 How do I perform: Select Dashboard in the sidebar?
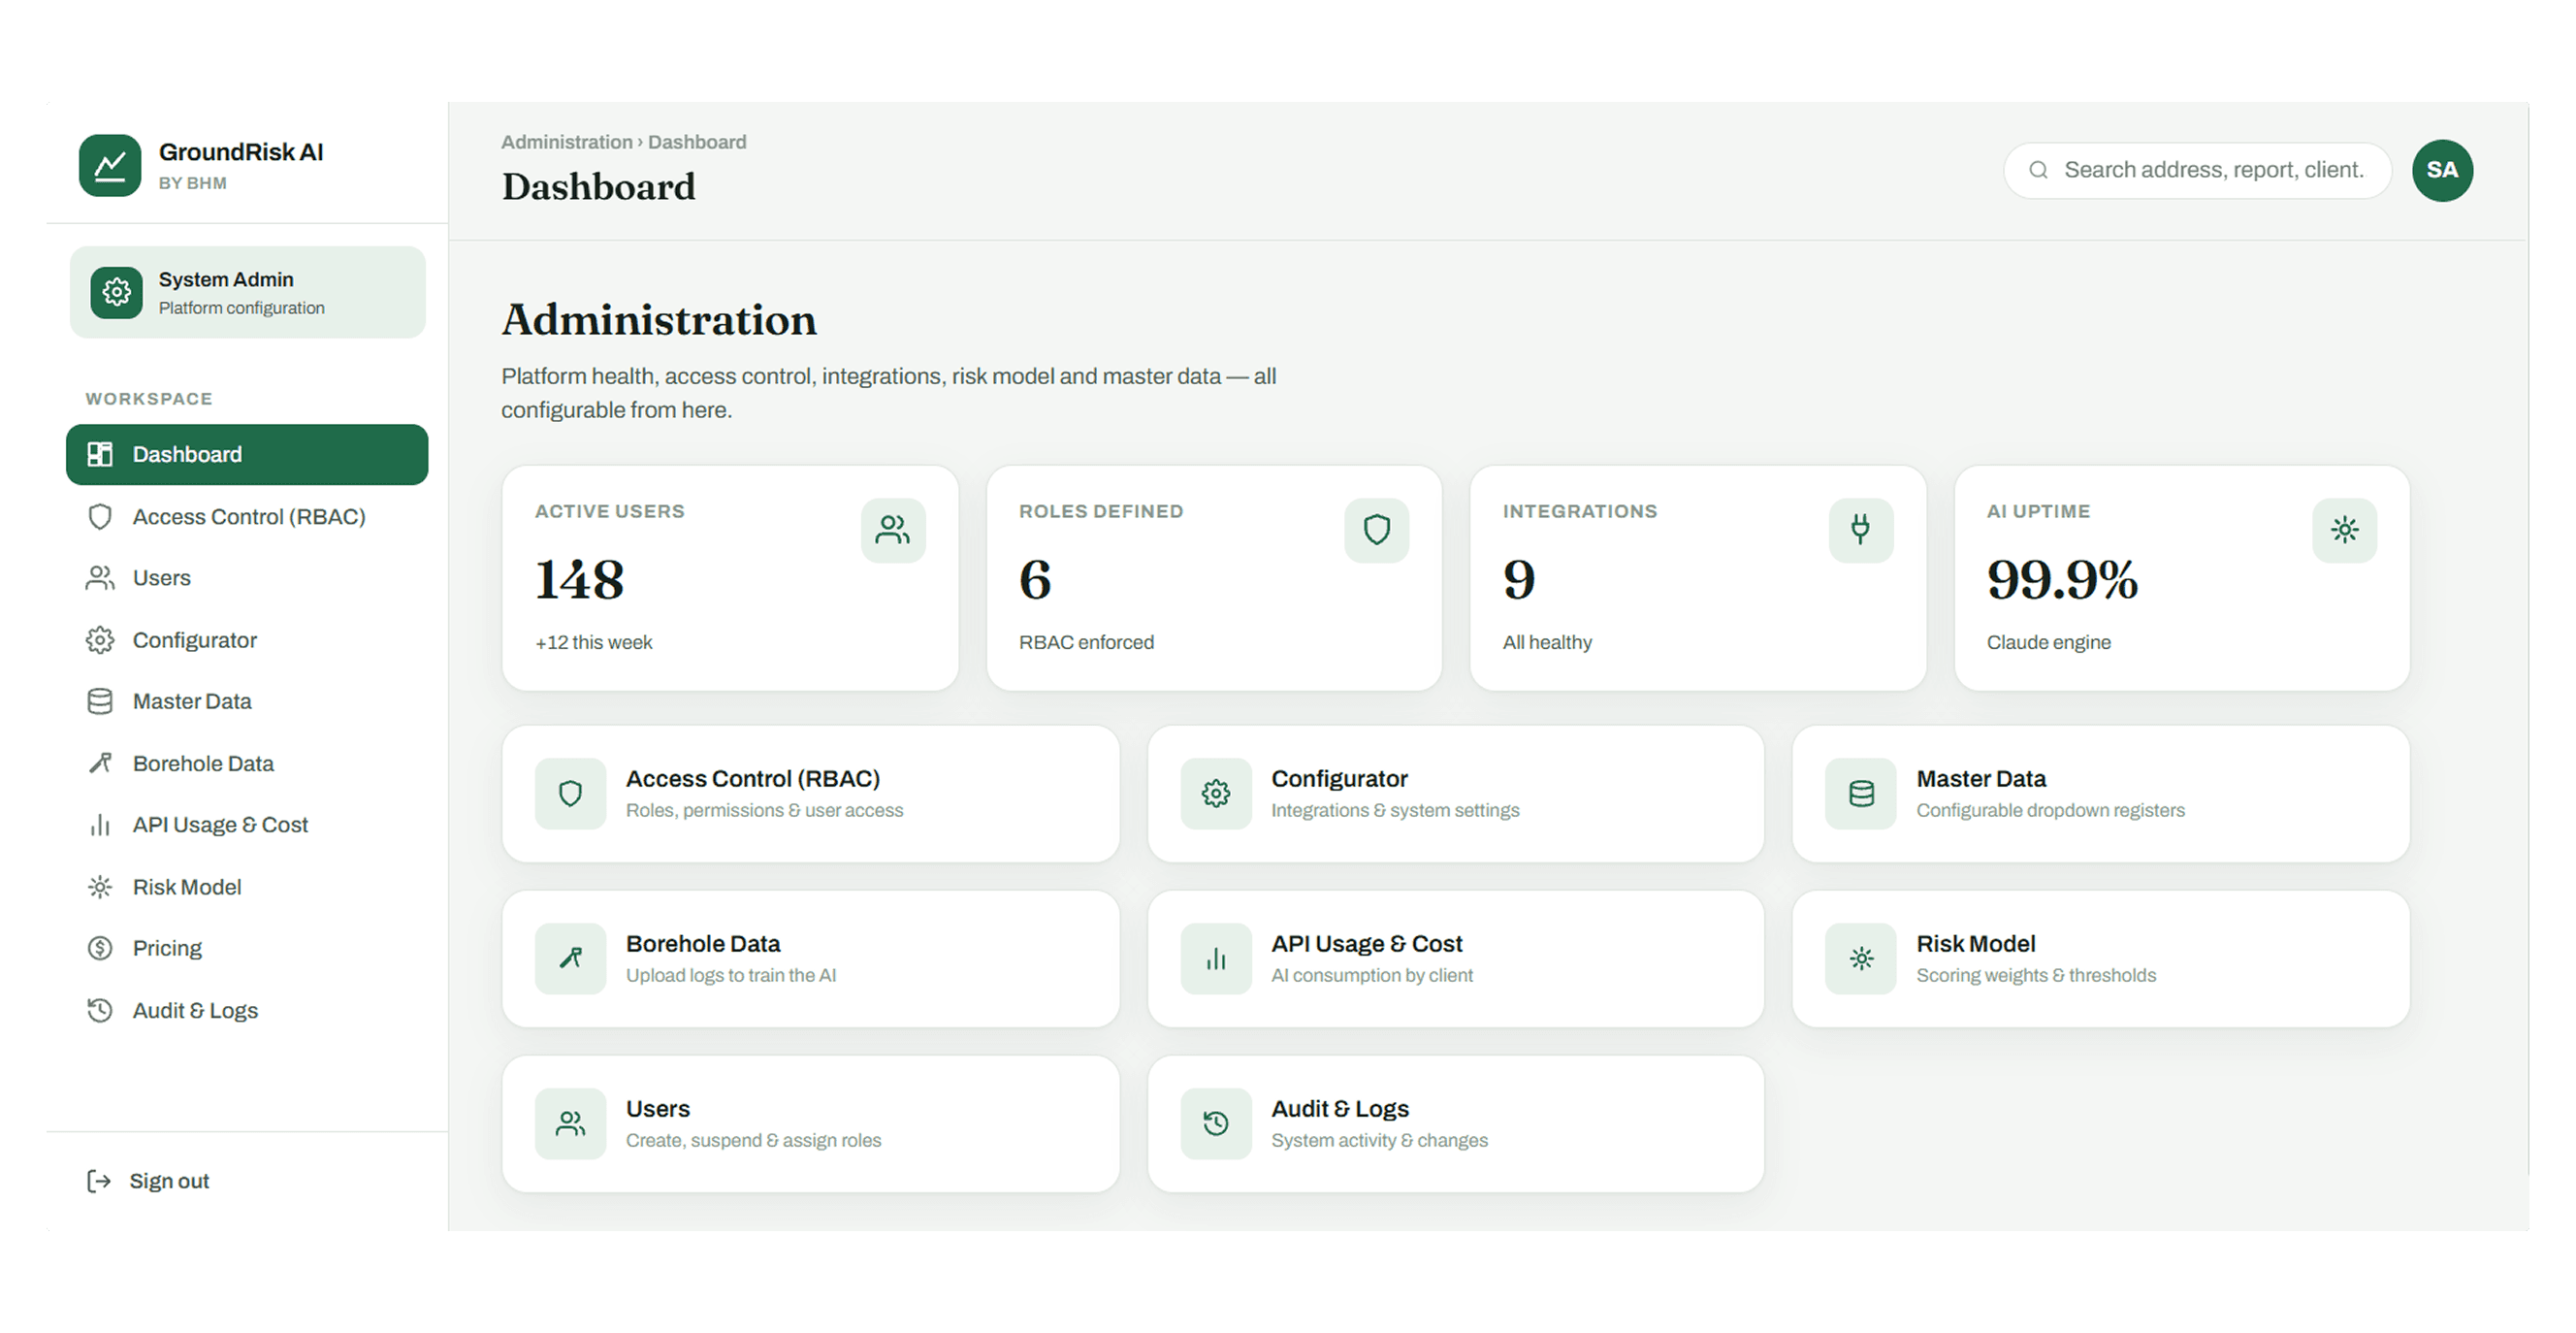247,454
